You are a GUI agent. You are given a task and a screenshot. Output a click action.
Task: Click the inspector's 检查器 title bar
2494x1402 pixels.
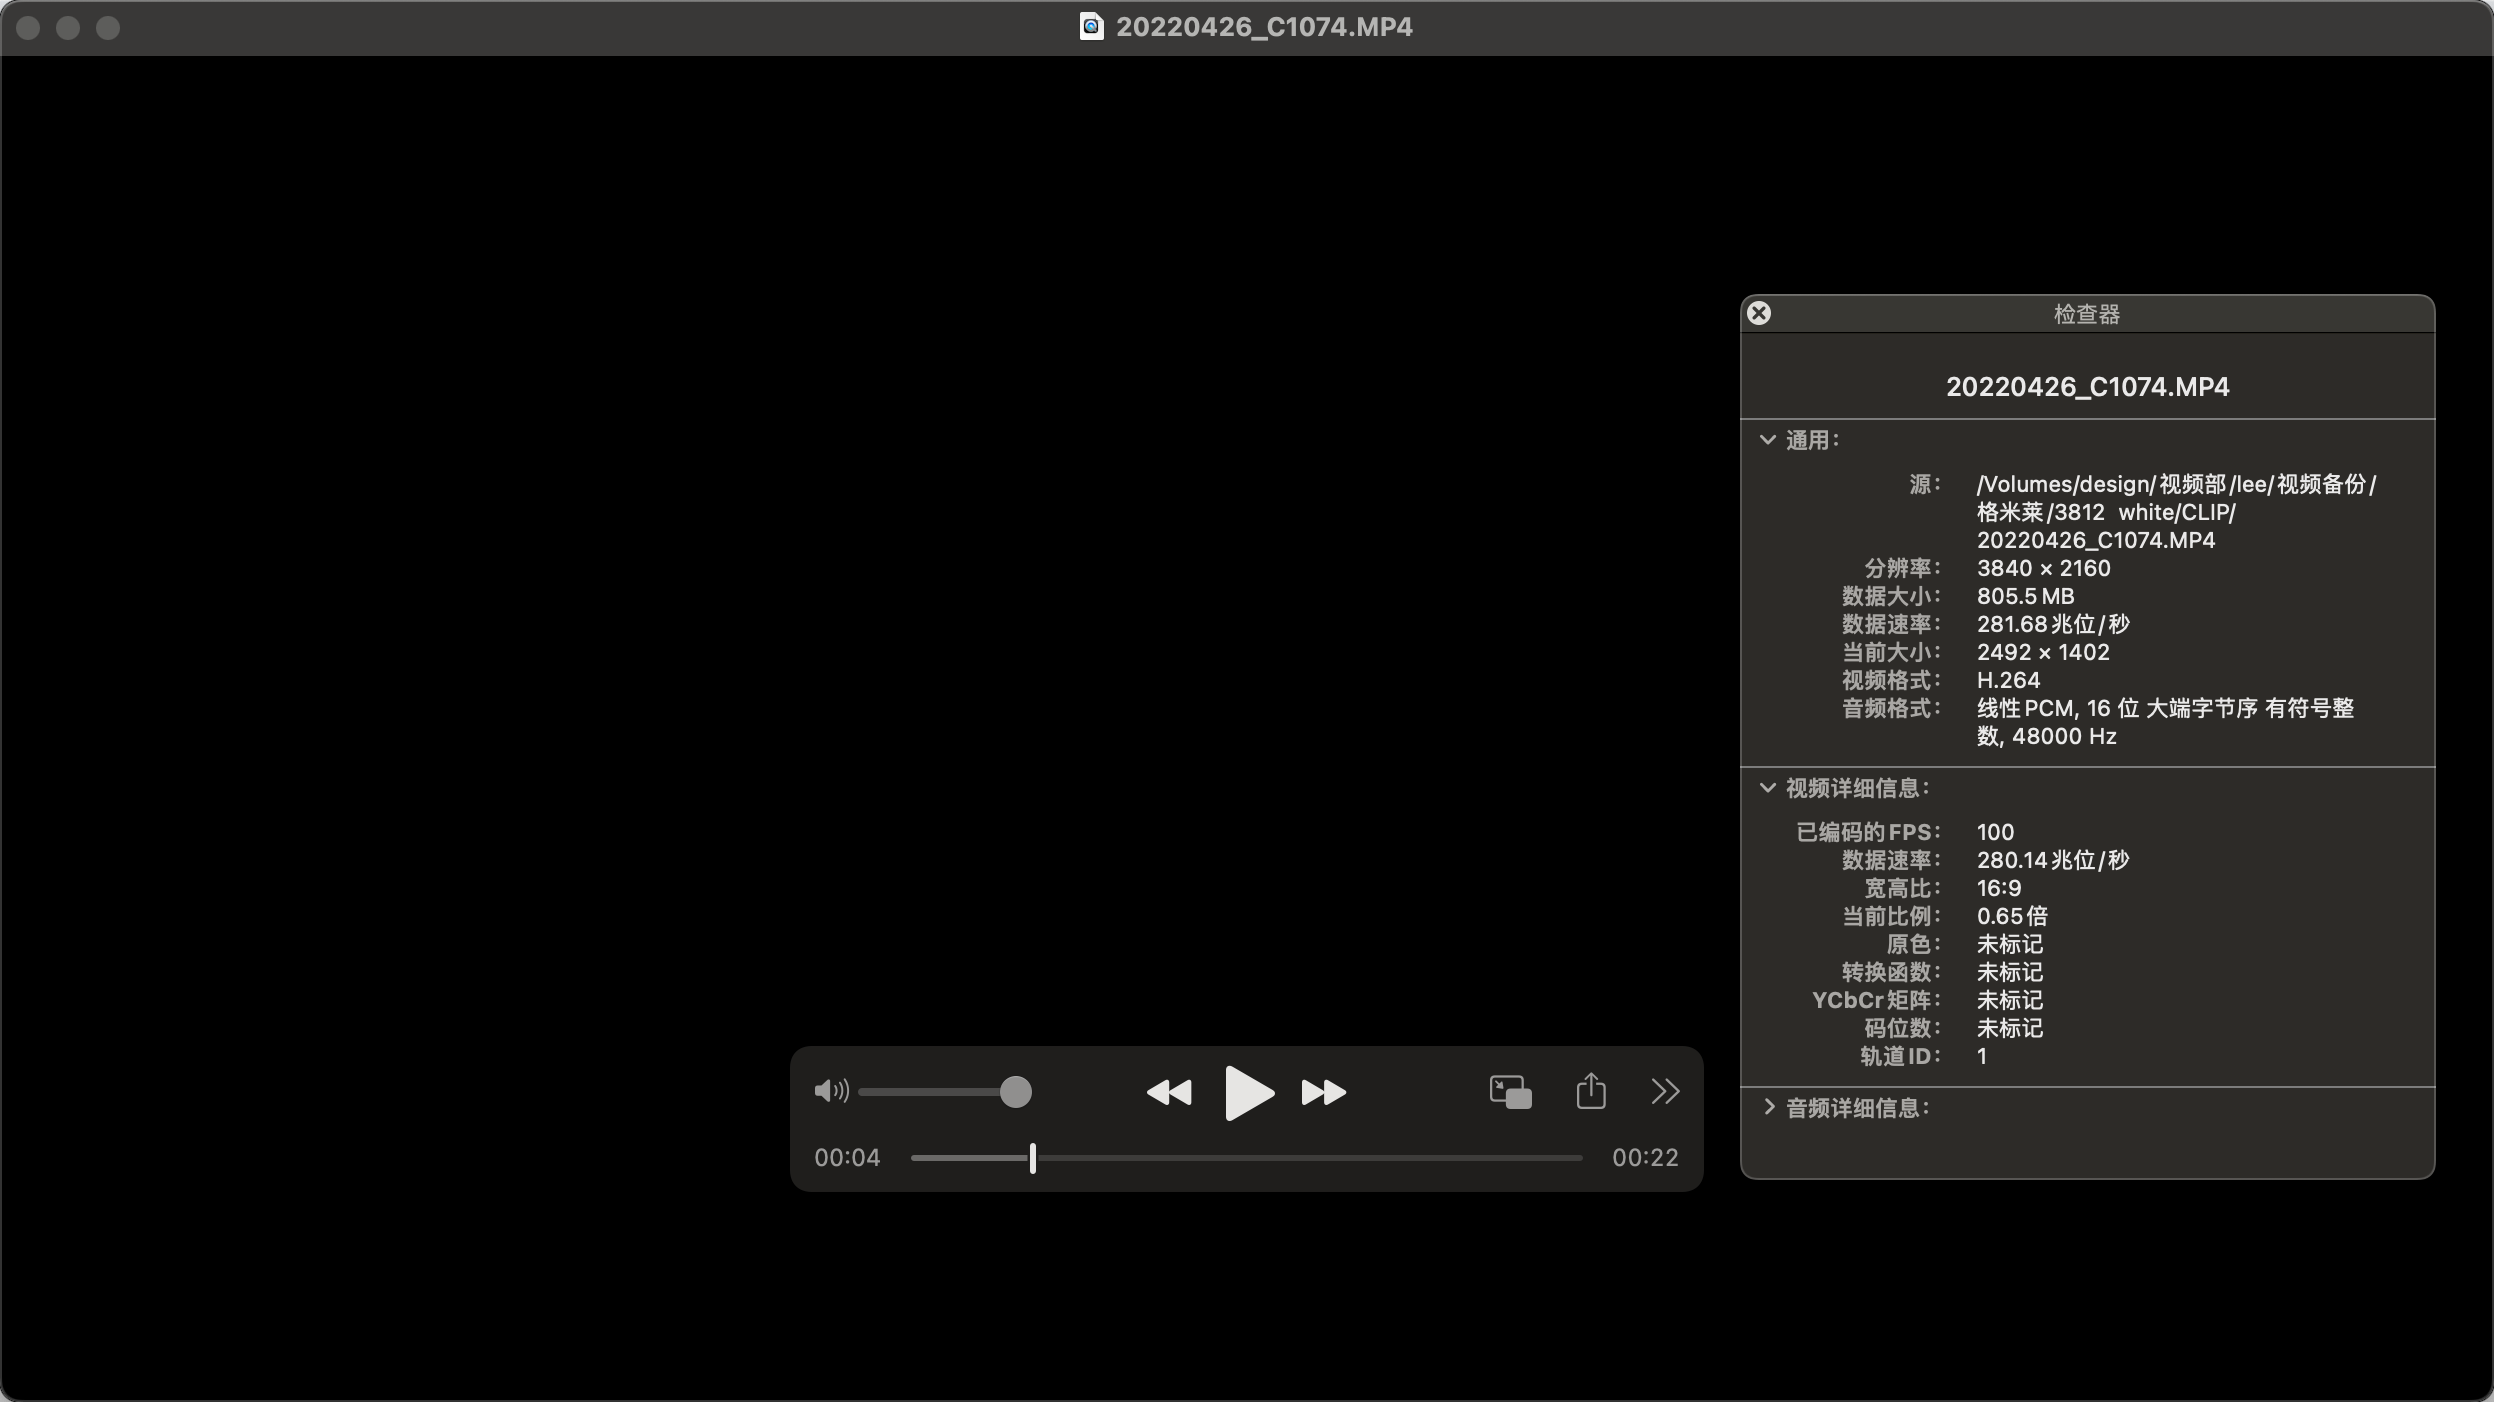[2087, 314]
